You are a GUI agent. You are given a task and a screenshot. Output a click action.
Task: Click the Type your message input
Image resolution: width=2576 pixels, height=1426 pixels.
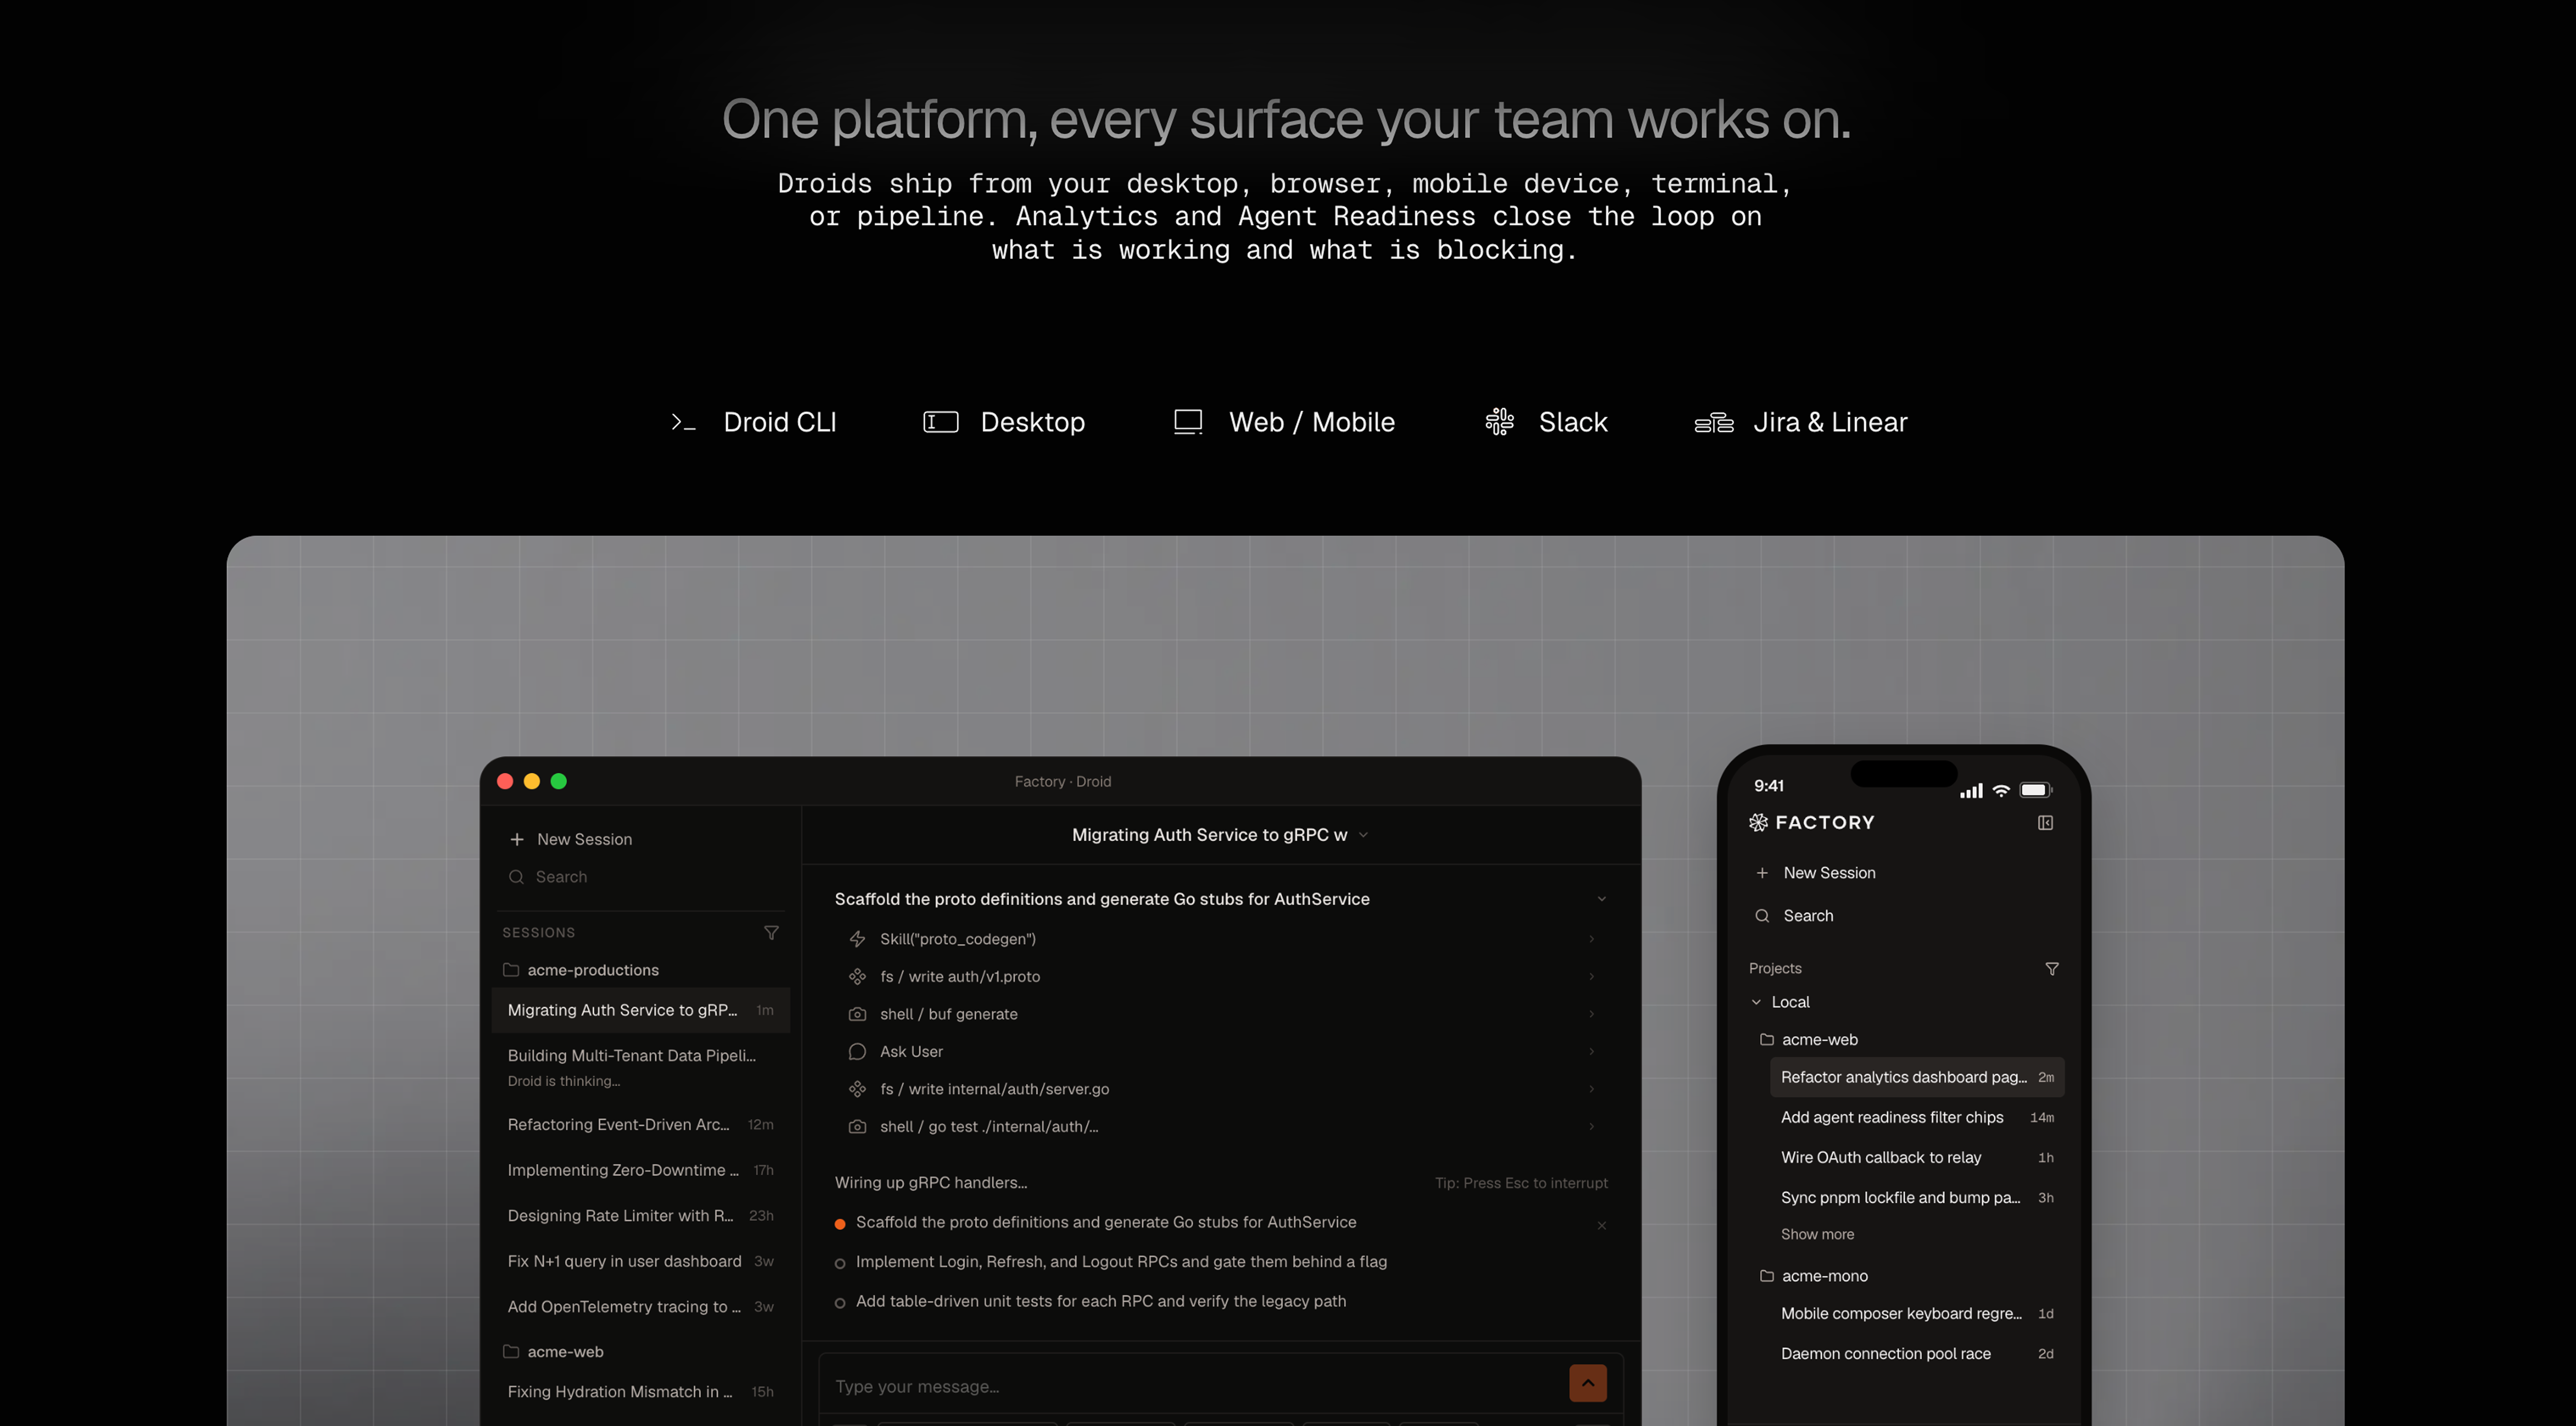pyautogui.click(x=1190, y=1386)
